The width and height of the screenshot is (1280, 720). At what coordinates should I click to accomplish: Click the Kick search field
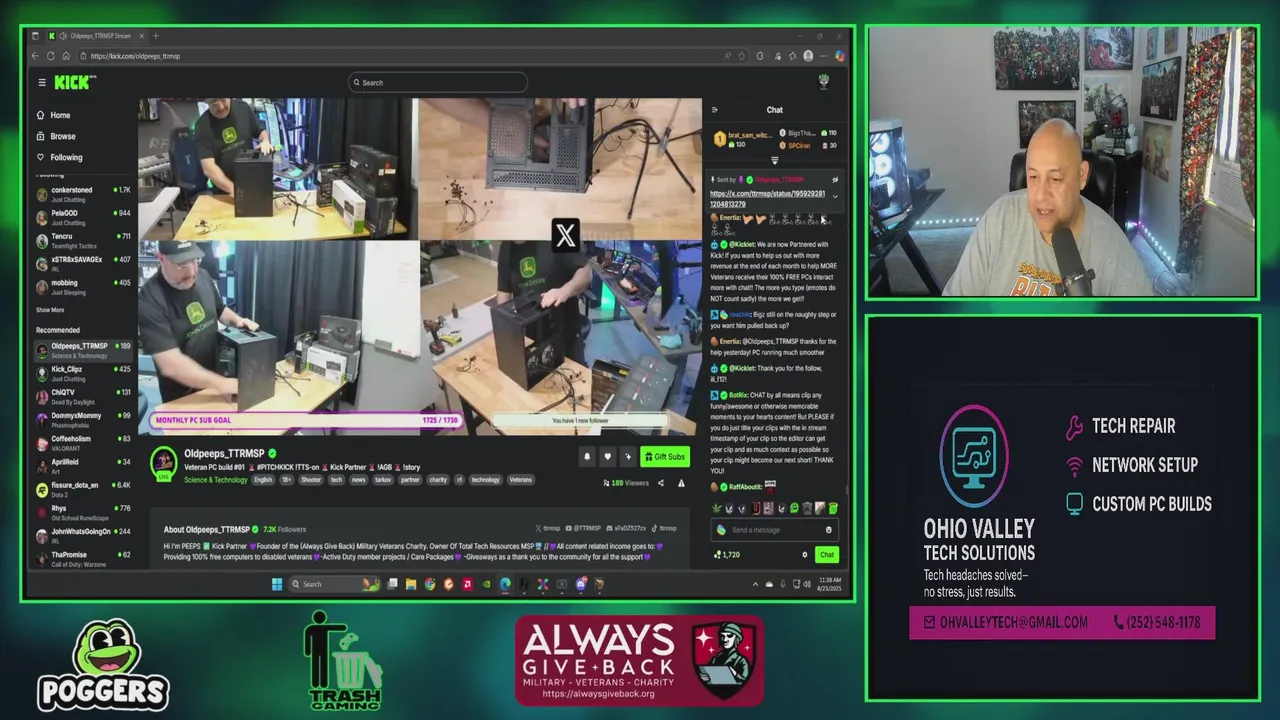(x=438, y=83)
